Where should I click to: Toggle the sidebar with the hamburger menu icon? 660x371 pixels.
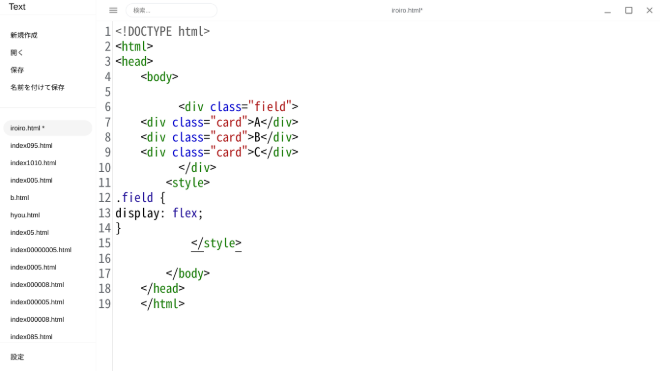(113, 11)
